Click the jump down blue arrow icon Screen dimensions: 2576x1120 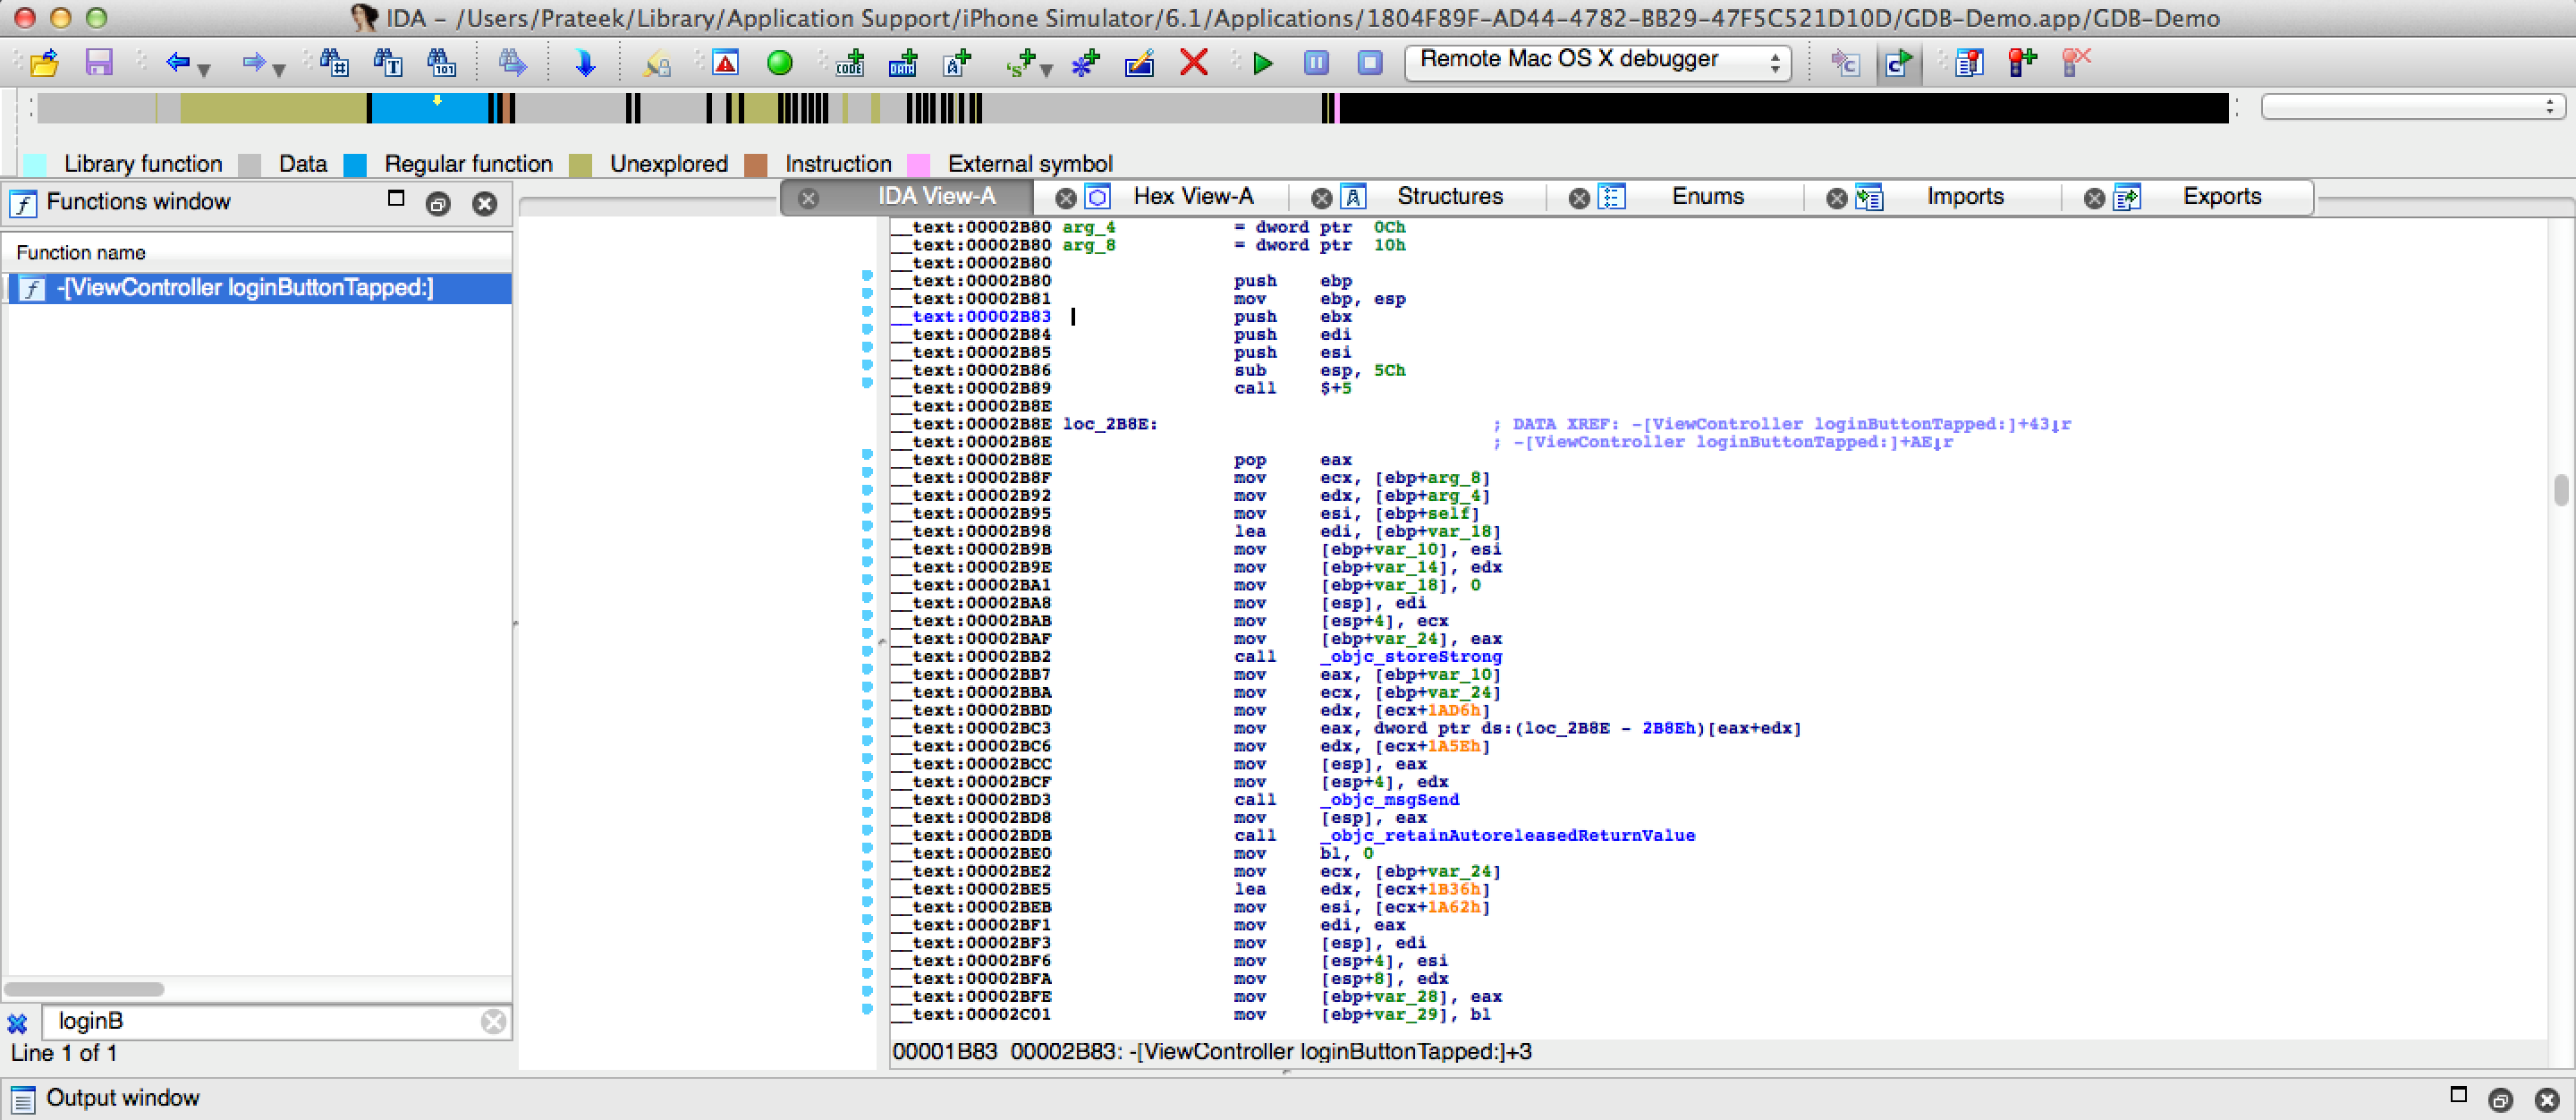[585, 64]
